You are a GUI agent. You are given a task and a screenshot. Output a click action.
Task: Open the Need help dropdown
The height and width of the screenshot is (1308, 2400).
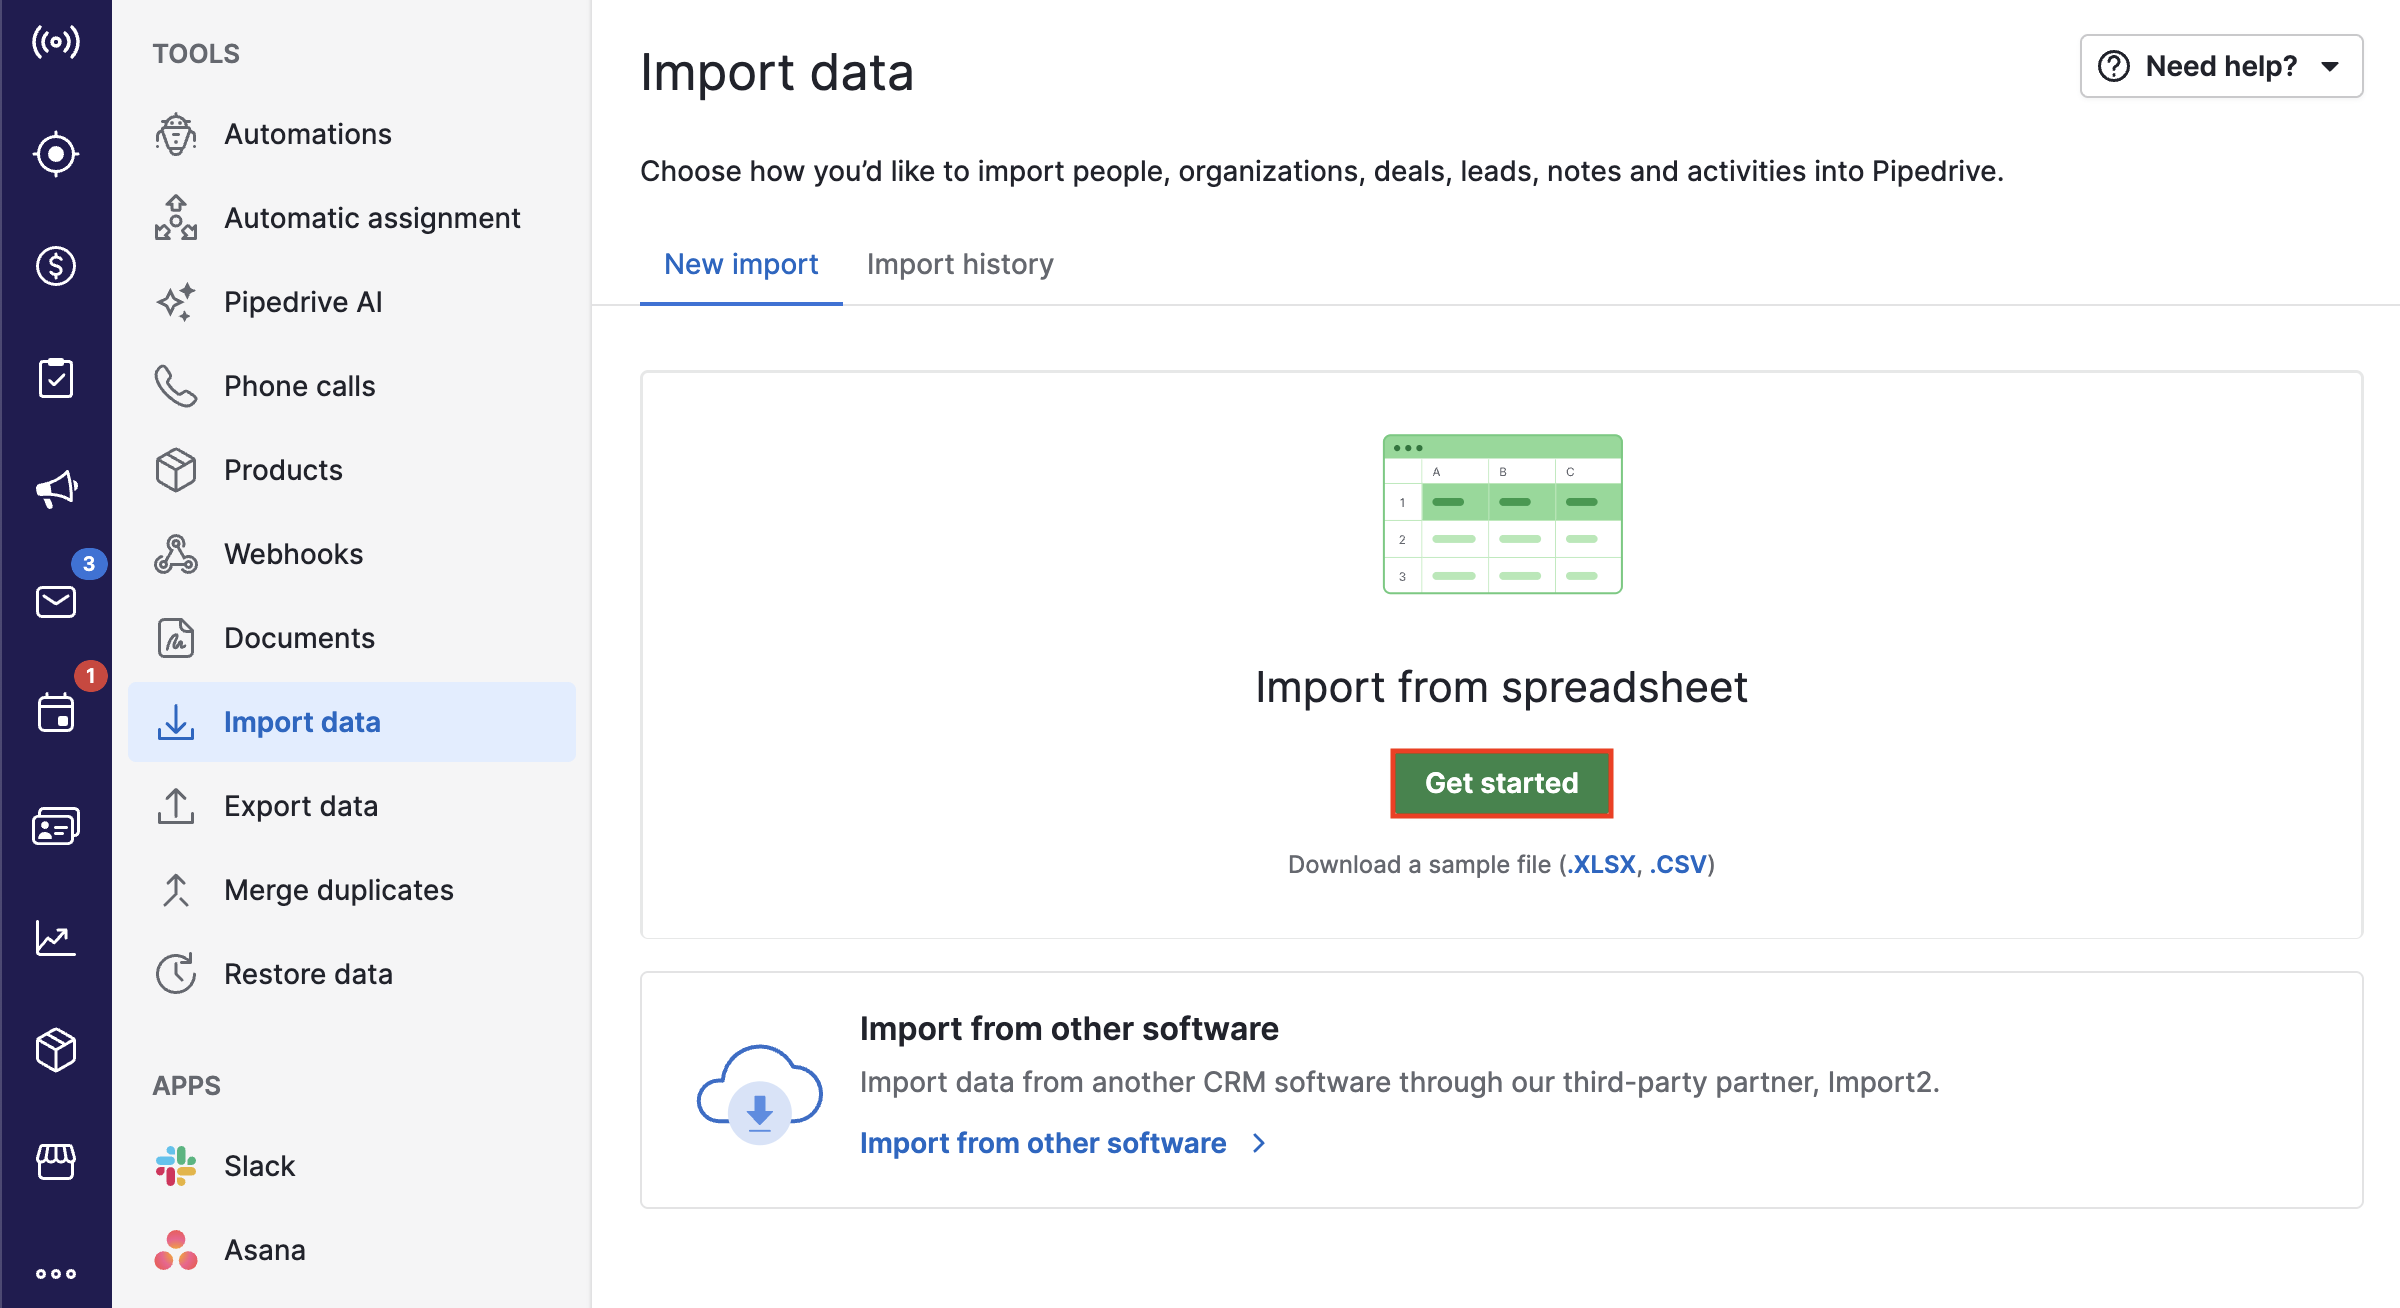(2220, 66)
